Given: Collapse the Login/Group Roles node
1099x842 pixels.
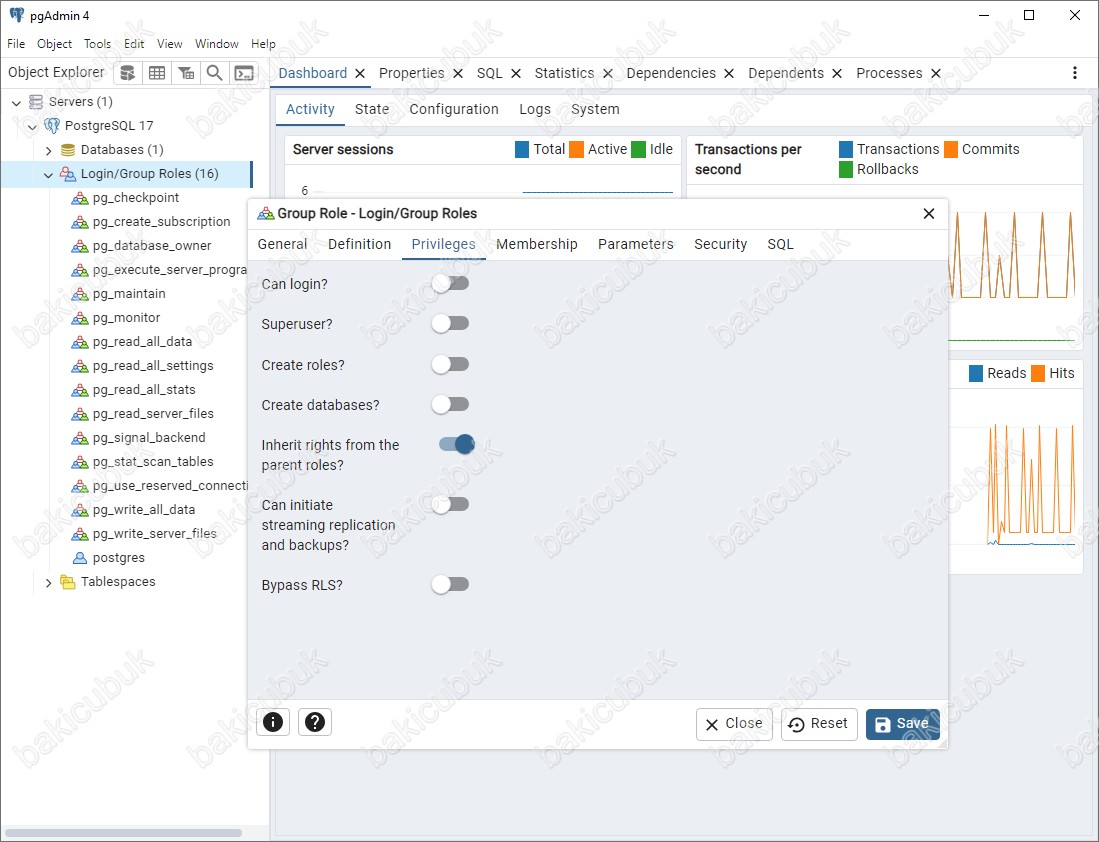Looking at the screenshot, I should [48, 175].
